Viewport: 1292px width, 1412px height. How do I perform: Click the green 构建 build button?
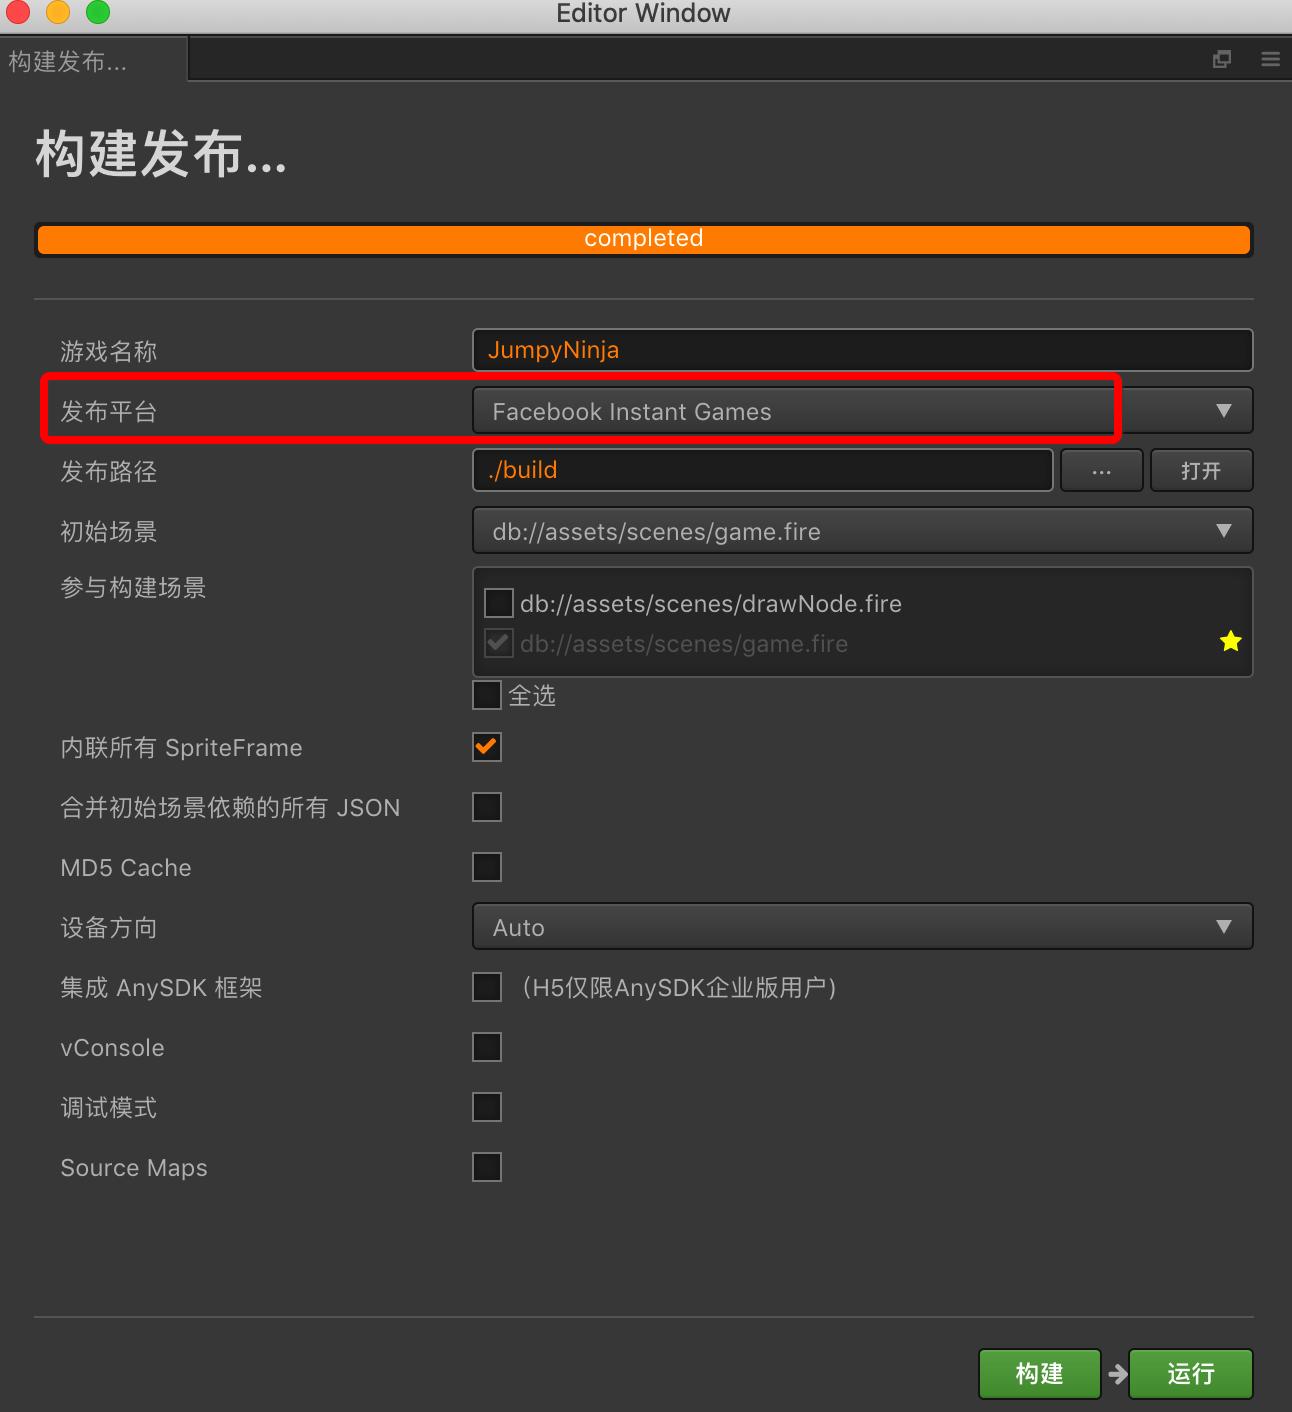pyautogui.click(x=1039, y=1374)
